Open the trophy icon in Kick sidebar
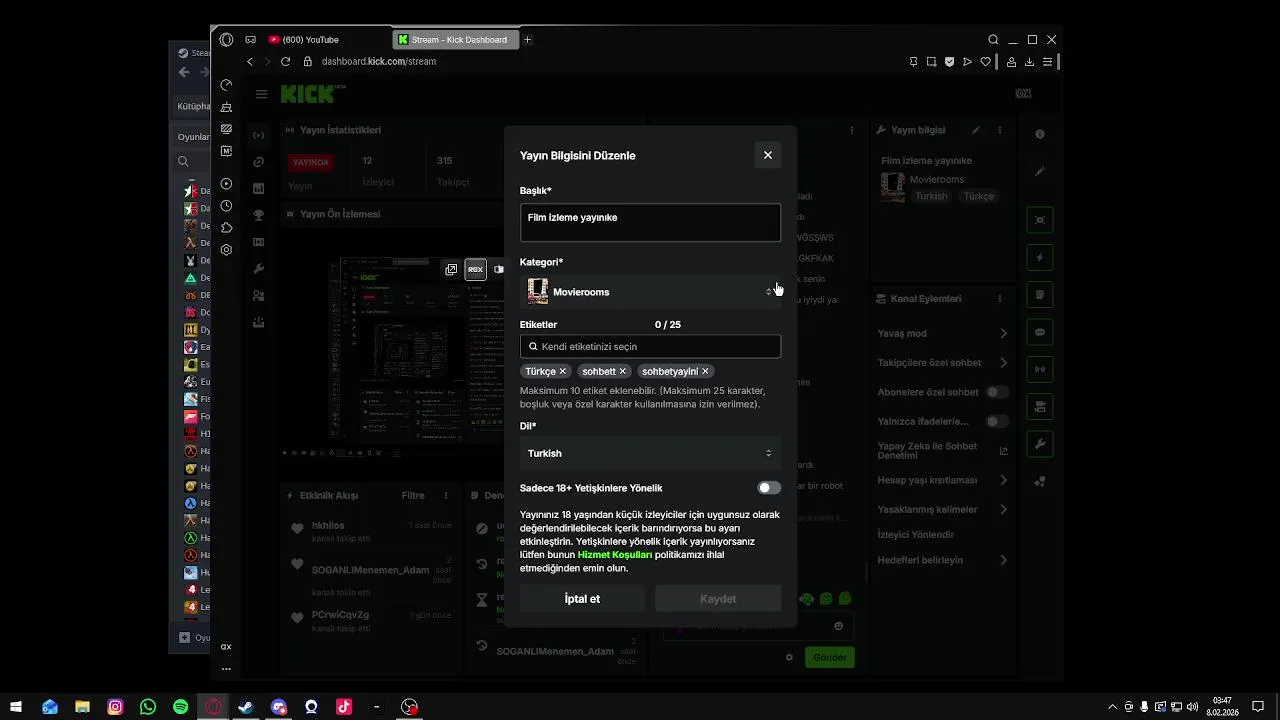1280x720 pixels. click(x=259, y=215)
